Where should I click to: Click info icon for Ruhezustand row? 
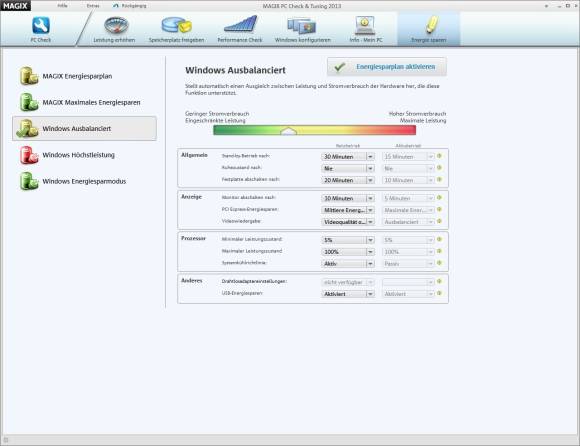coord(439,168)
